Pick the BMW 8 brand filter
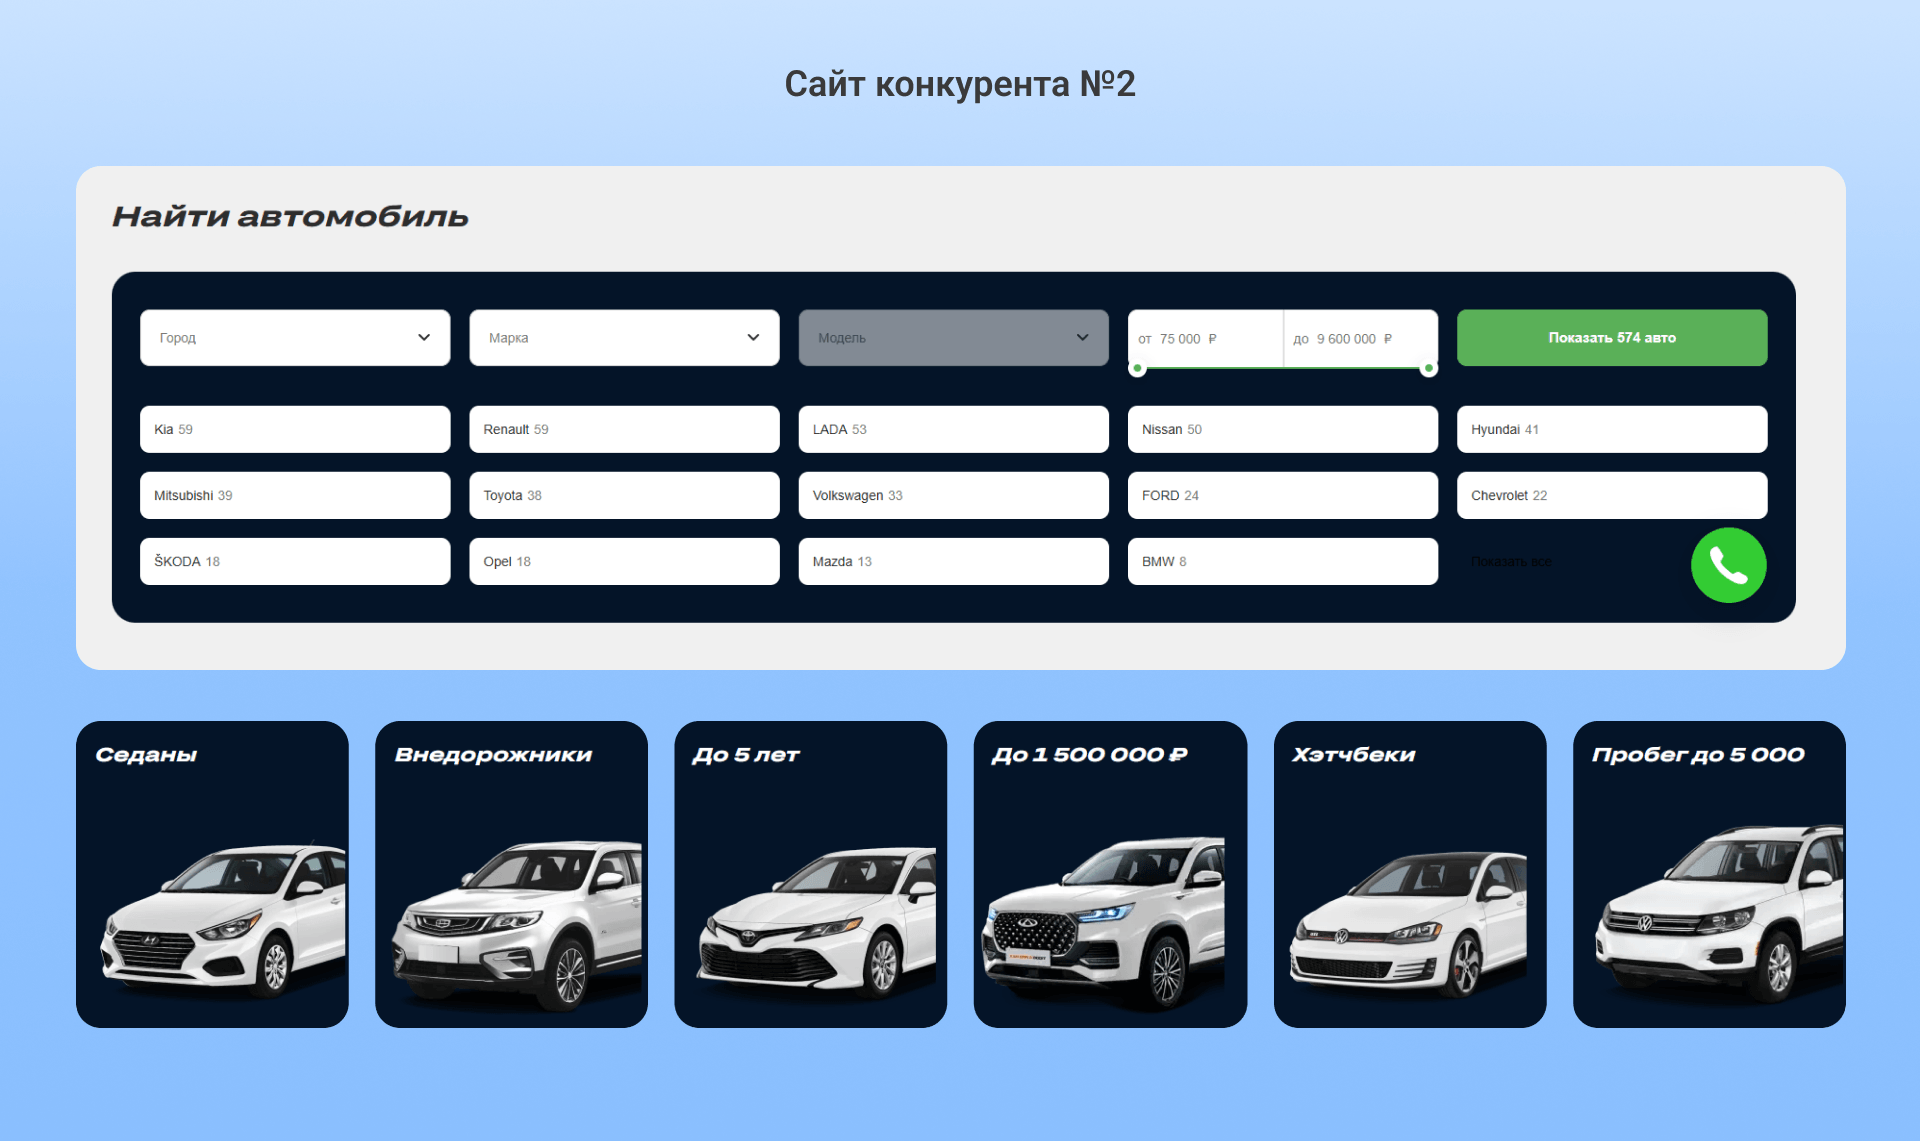Screen dimensions: 1920x1141 (1282, 561)
